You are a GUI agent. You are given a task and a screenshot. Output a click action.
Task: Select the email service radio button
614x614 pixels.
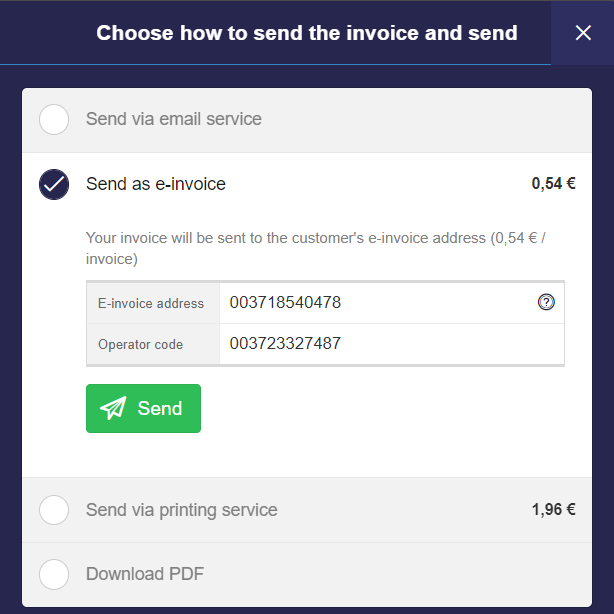coord(54,119)
